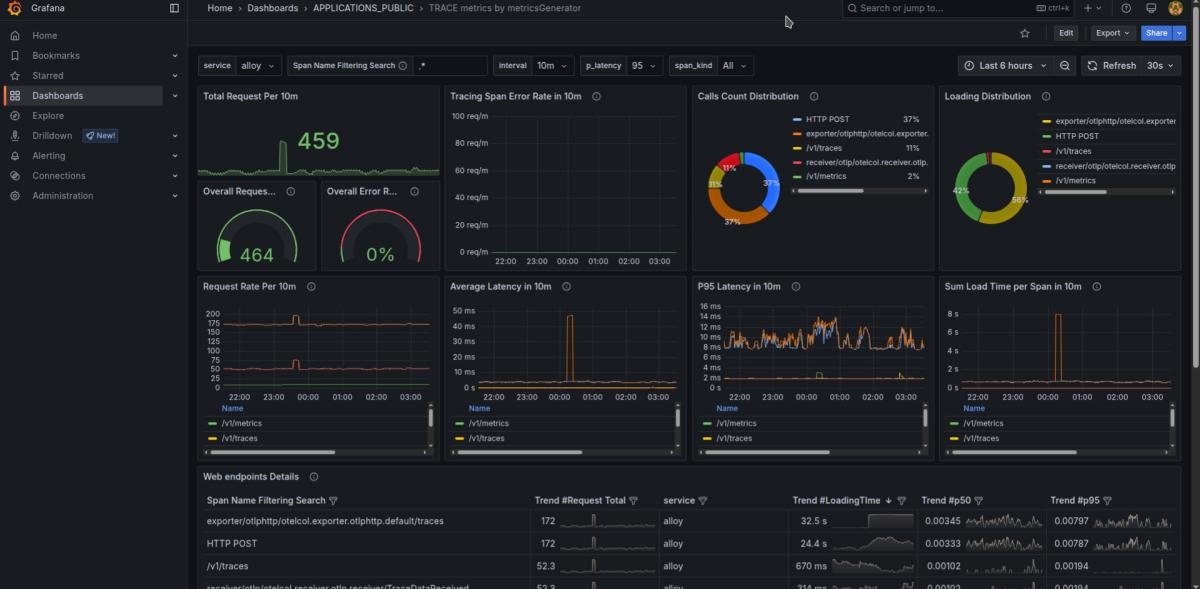Toggle /v1/traces series in Calls Count legend
The width and height of the screenshot is (1200, 589).
(824, 148)
